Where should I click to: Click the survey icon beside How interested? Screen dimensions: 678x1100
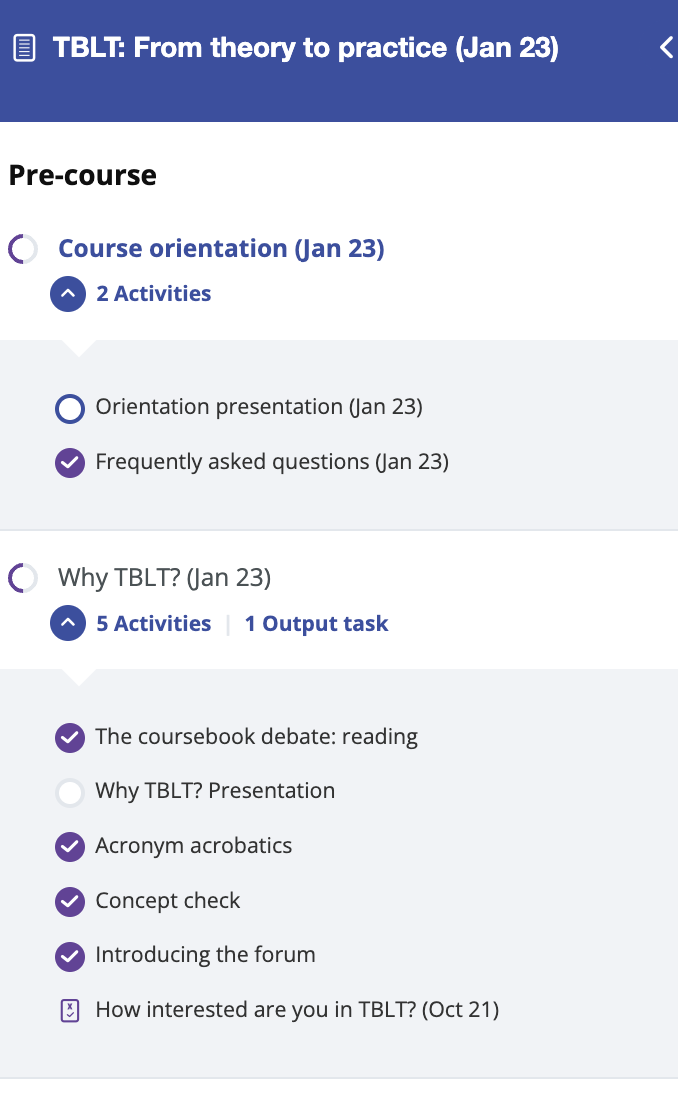point(70,1011)
